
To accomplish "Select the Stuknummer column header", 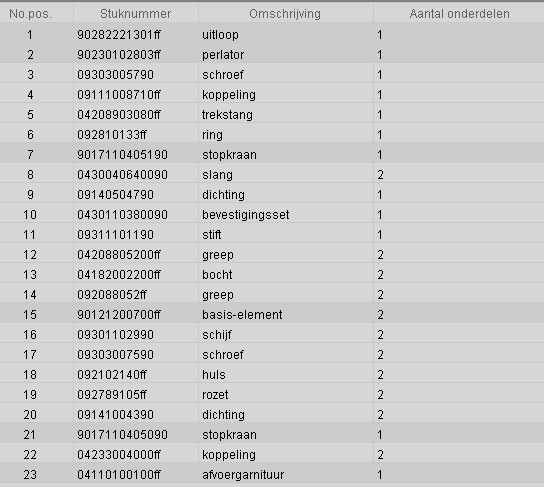I will coord(136,14).
